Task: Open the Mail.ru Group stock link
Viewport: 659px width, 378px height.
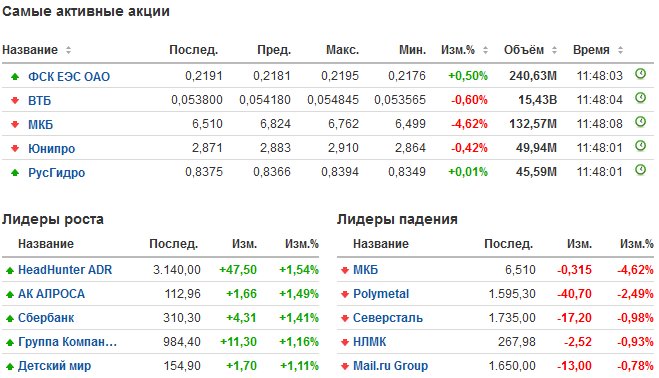Action: pos(390,366)
